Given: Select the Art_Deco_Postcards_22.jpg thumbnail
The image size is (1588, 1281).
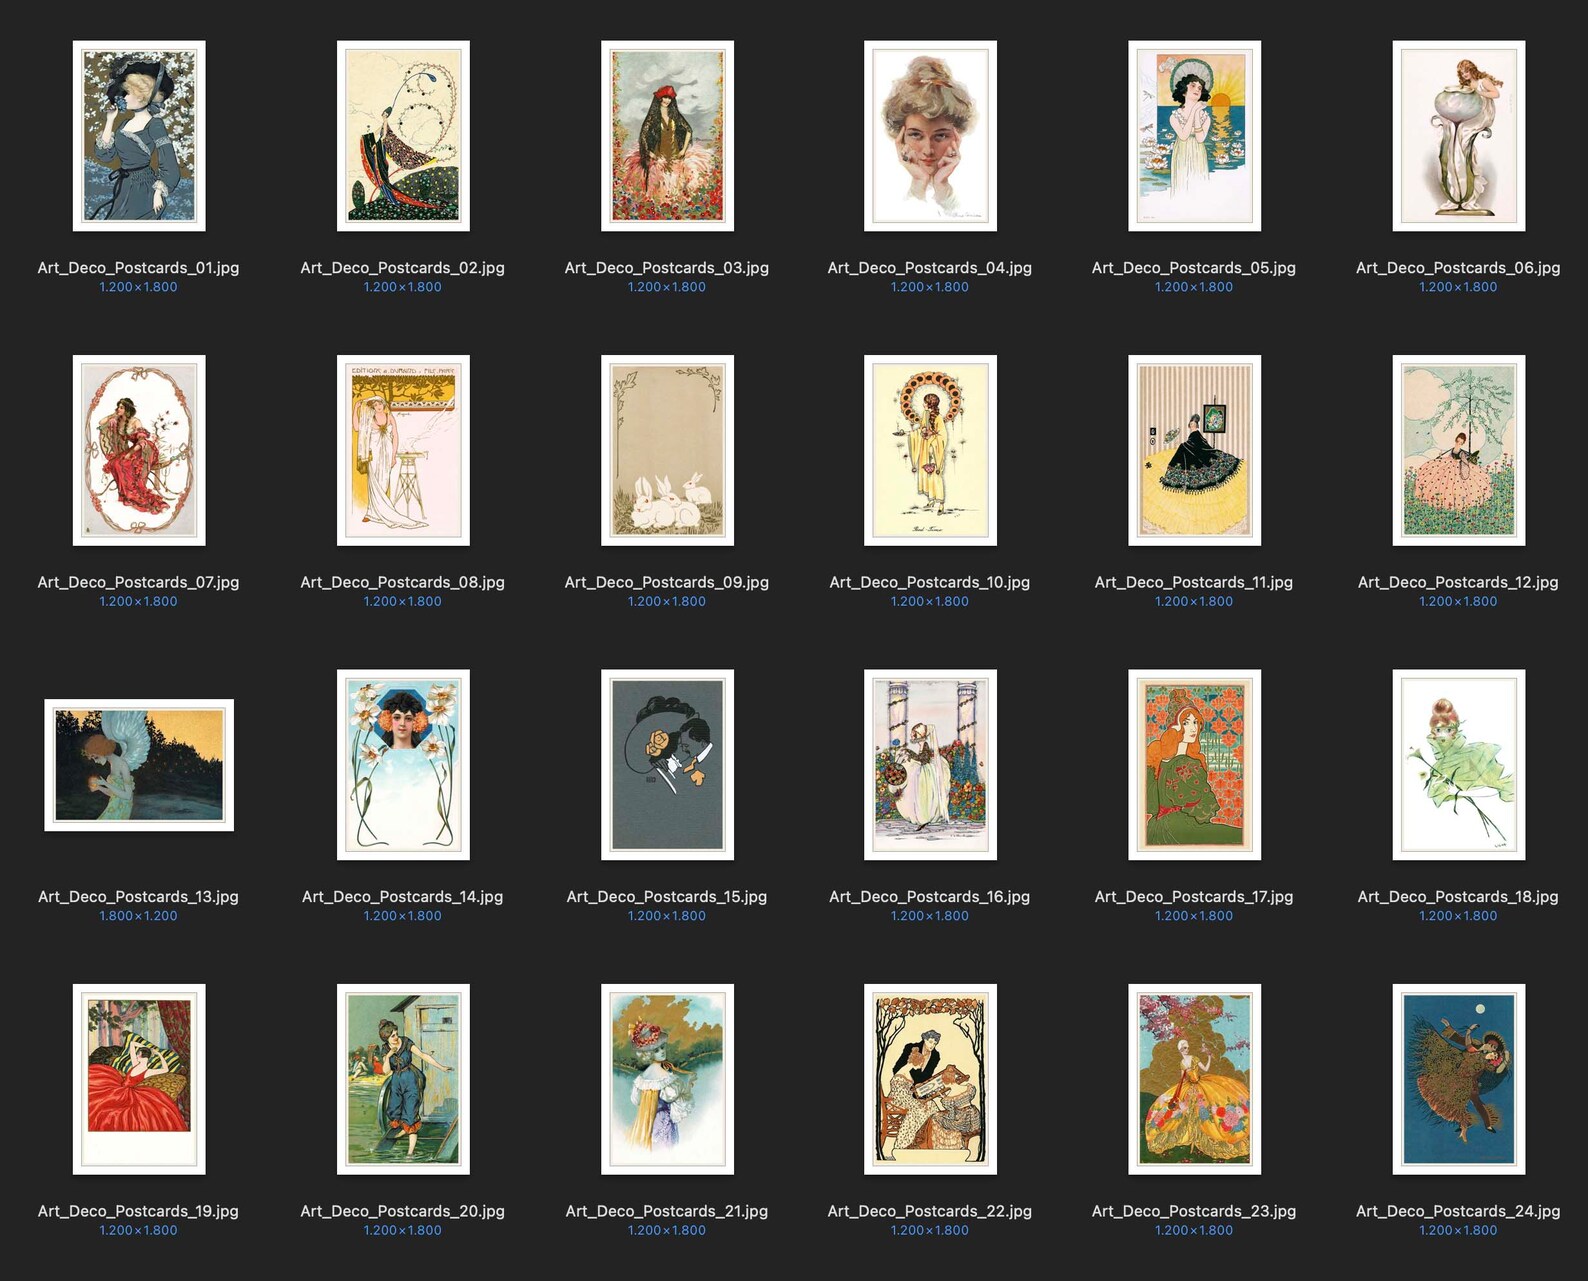Looking at the screenshot, I should pos(930,1079).
